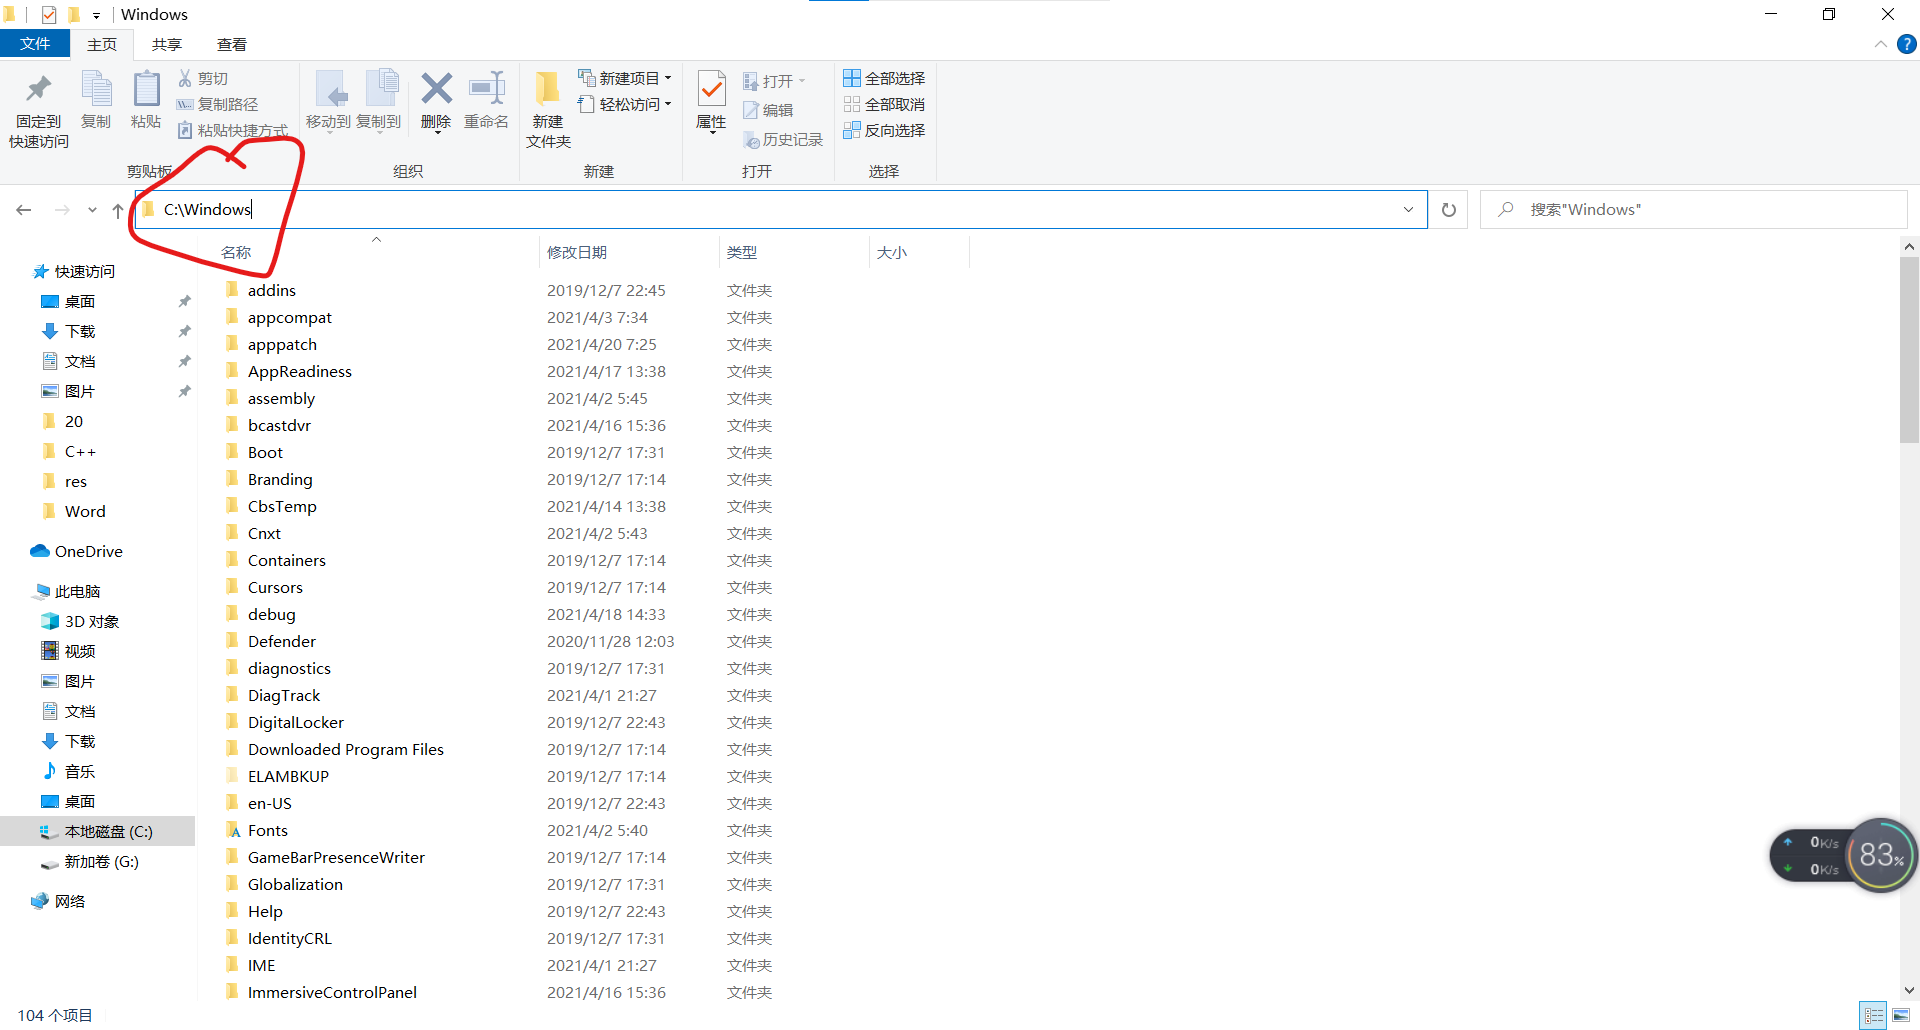Collapse the ribbon with the chevron
1920x1030 pixels.
click(1880, 44)
